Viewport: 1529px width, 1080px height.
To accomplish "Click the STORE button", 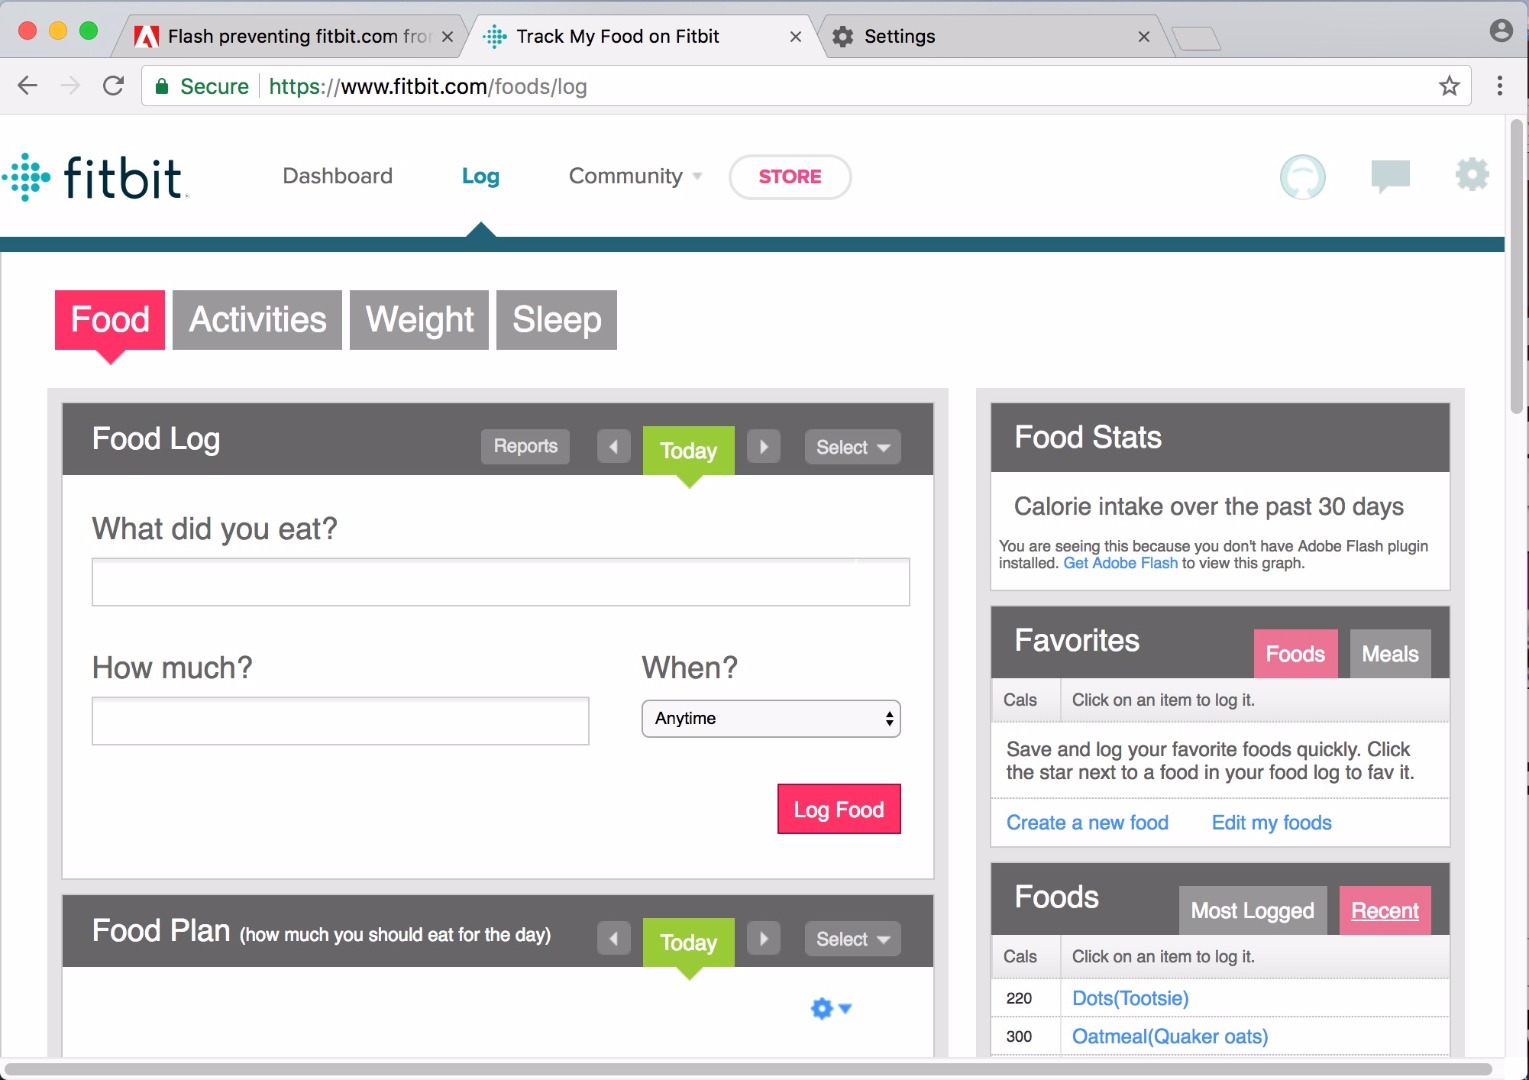I will [x=790, y=177].
